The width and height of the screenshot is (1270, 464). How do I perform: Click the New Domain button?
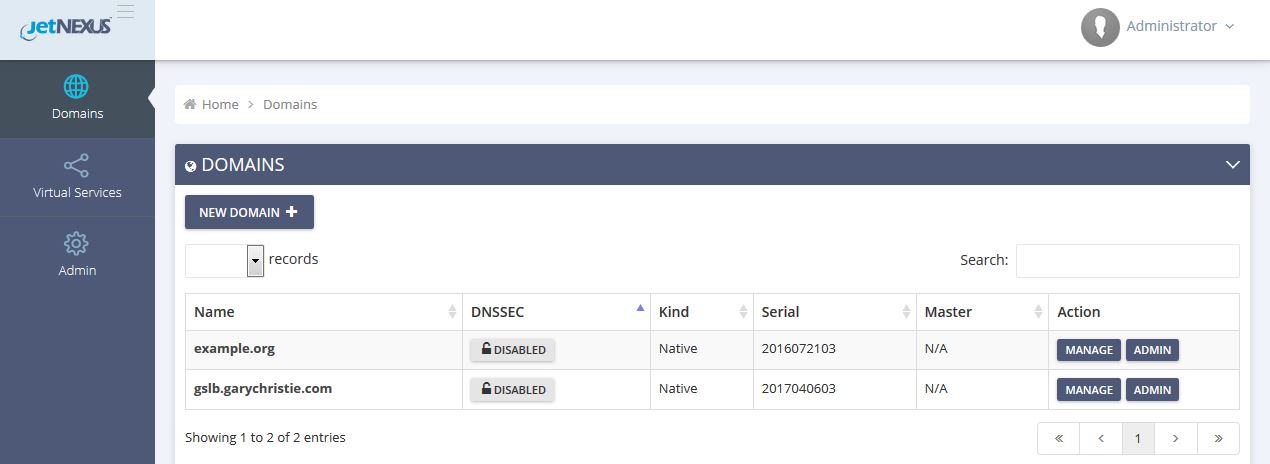[249, 212]
